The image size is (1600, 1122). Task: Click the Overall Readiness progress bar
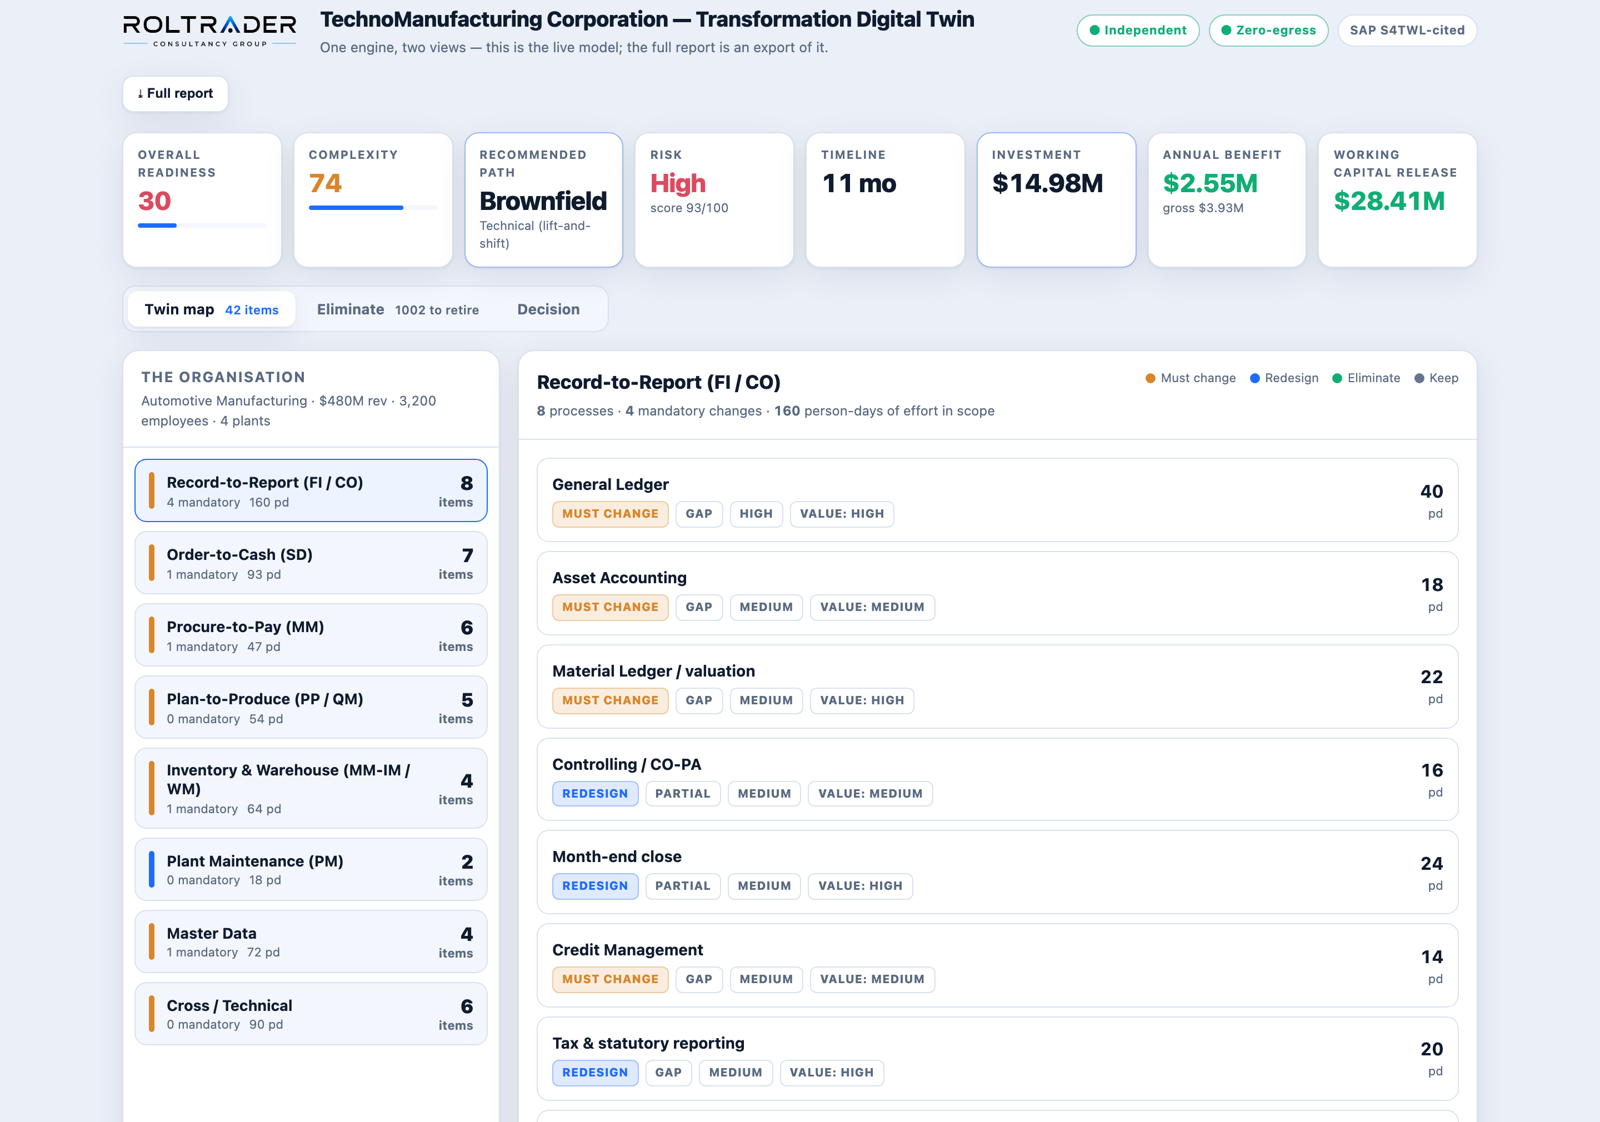pyautogui.click(x=202, y=226)
